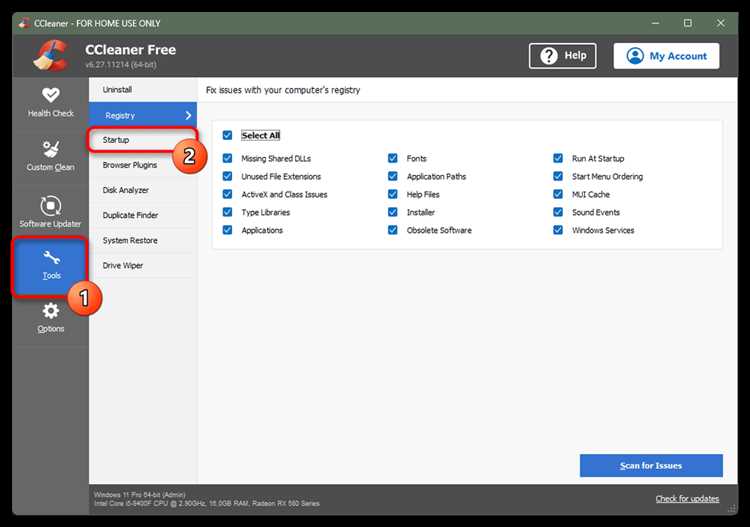The image size is (750, 527).
Task: Open the Software Updater icon
Action: click(x=50, y=205)
